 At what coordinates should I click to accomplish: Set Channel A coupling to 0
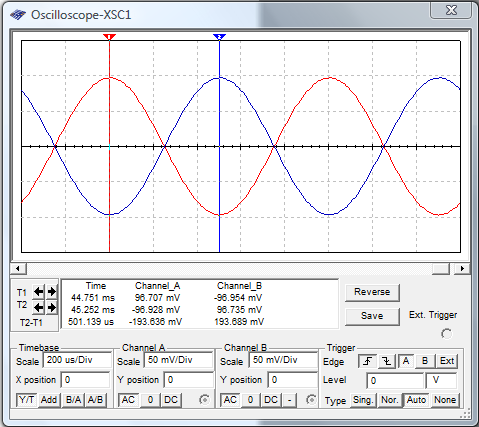150,400
